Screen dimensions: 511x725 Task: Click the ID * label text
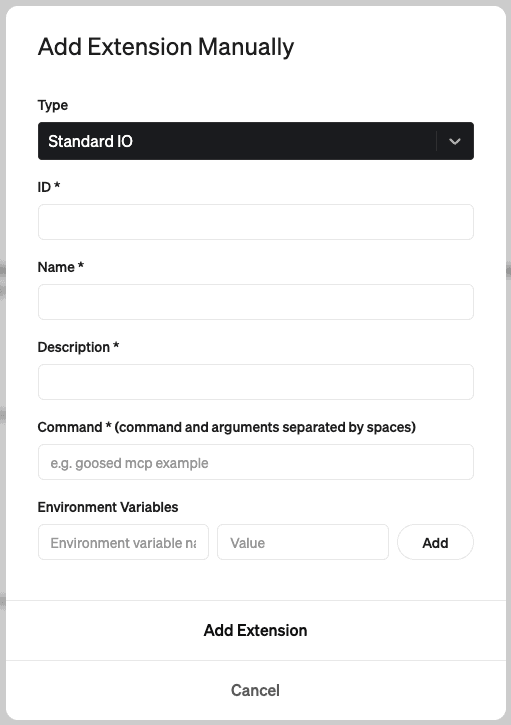49,187
